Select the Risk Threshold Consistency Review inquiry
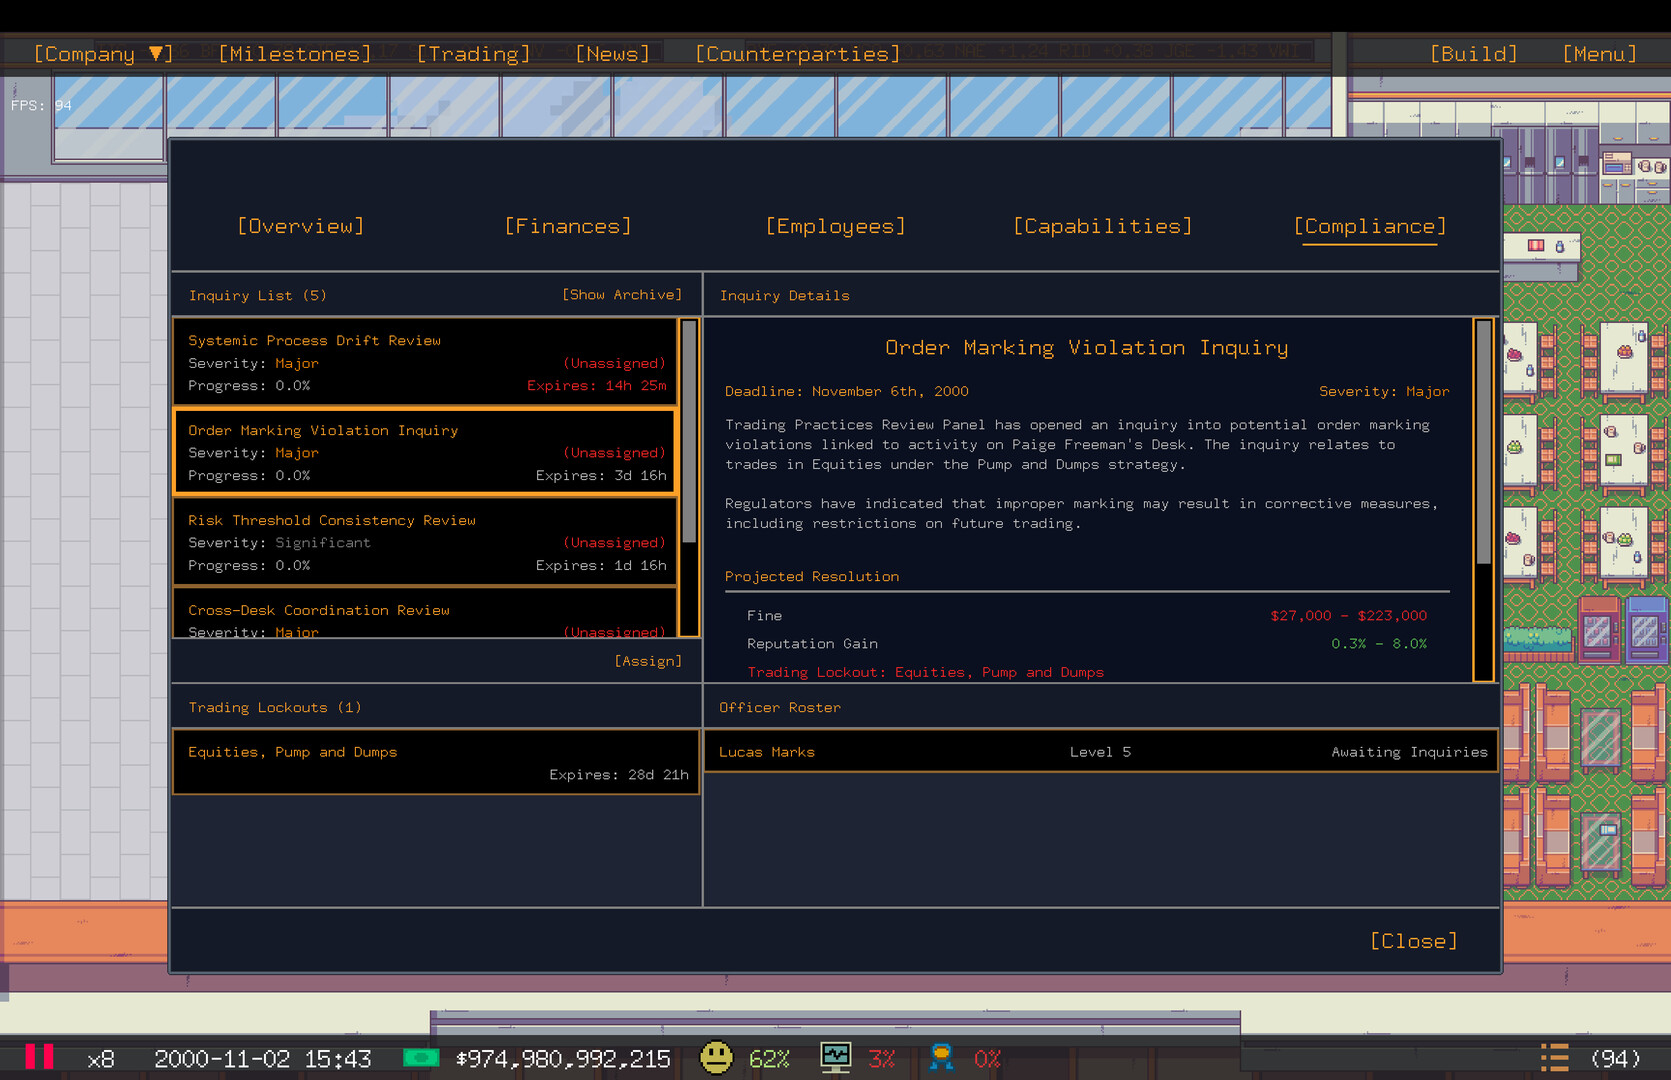1671x1080 pixels. (x=424, y=542)
